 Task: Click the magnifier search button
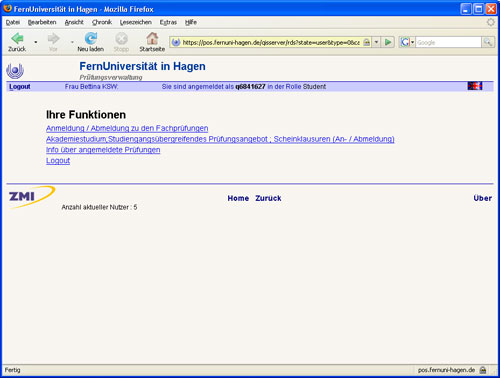tap(488, 42)
